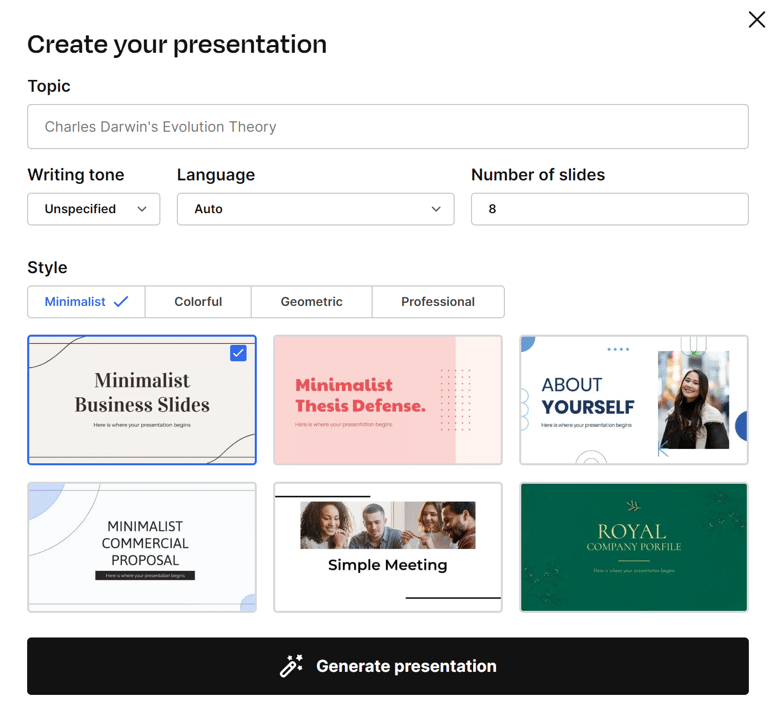
Task: Toggle the checkmark on Minimalist Business Slides
Action: point(238,353)
